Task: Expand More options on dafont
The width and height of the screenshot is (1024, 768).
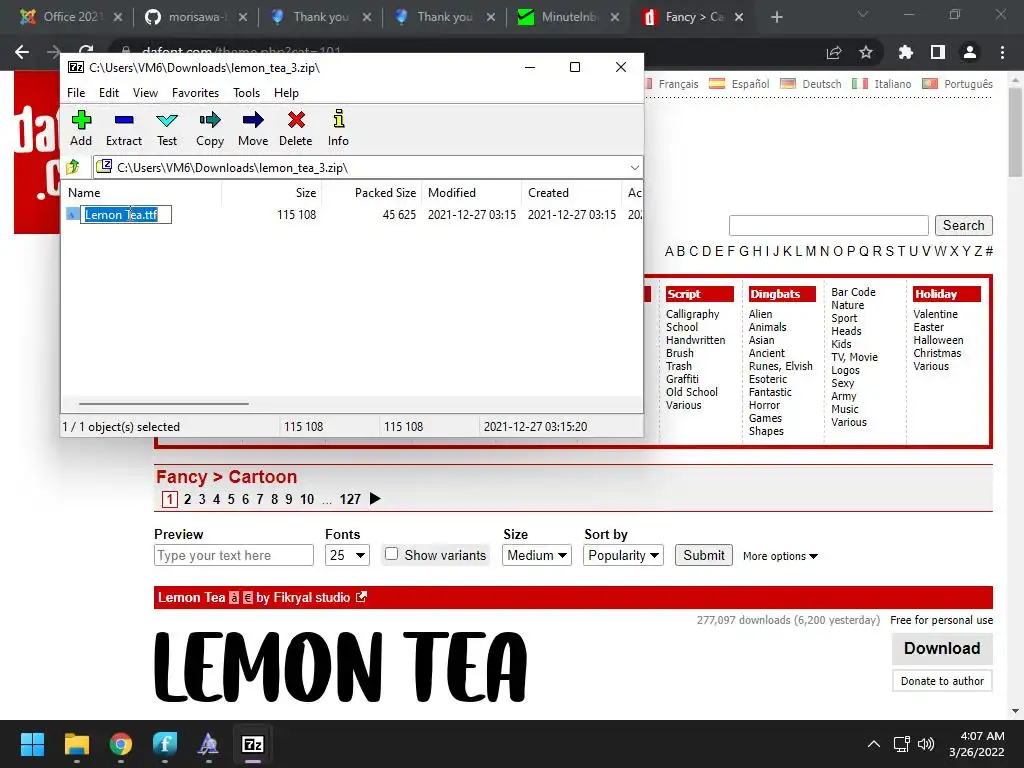Action: coord(780,556)
